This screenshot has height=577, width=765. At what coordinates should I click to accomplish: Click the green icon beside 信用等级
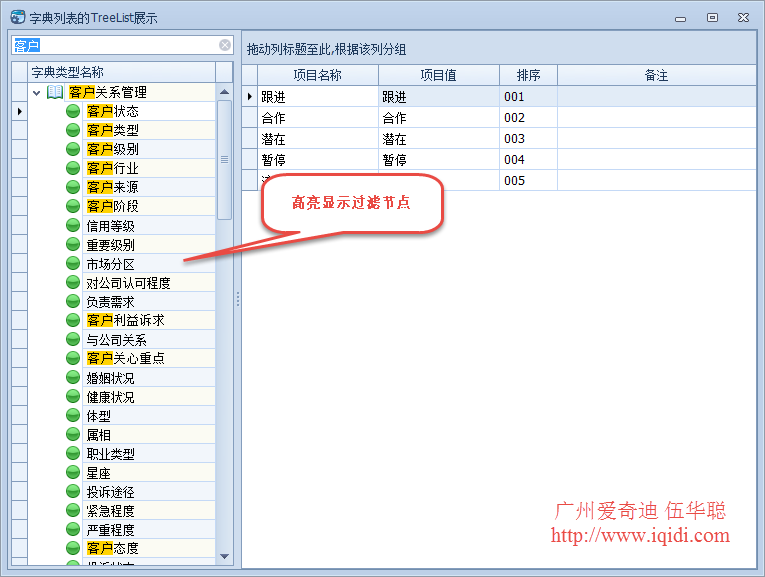pos(73,225)
